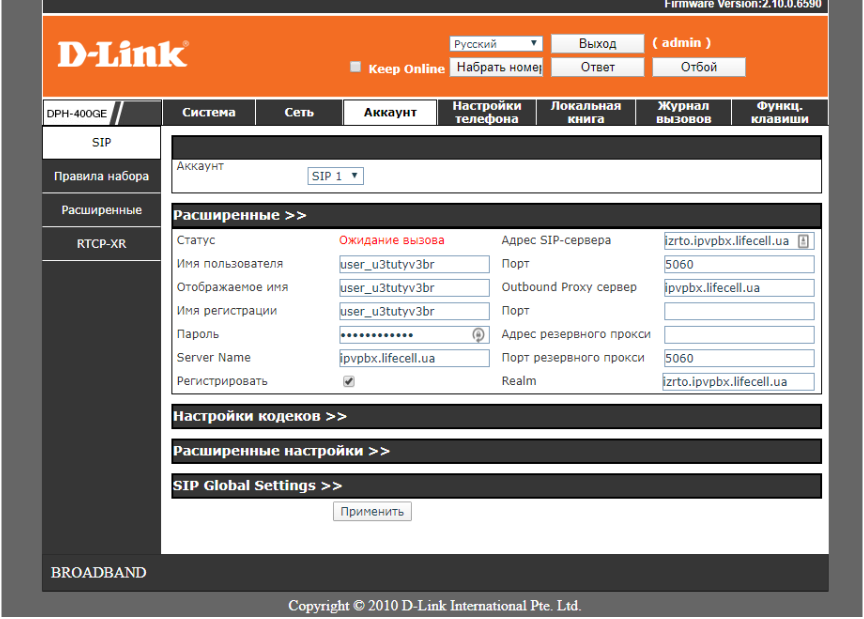Expand the Расширенные настройки section
Image resolution: width=864 pixels, height=619 pixels.
(x=496, y=451)
